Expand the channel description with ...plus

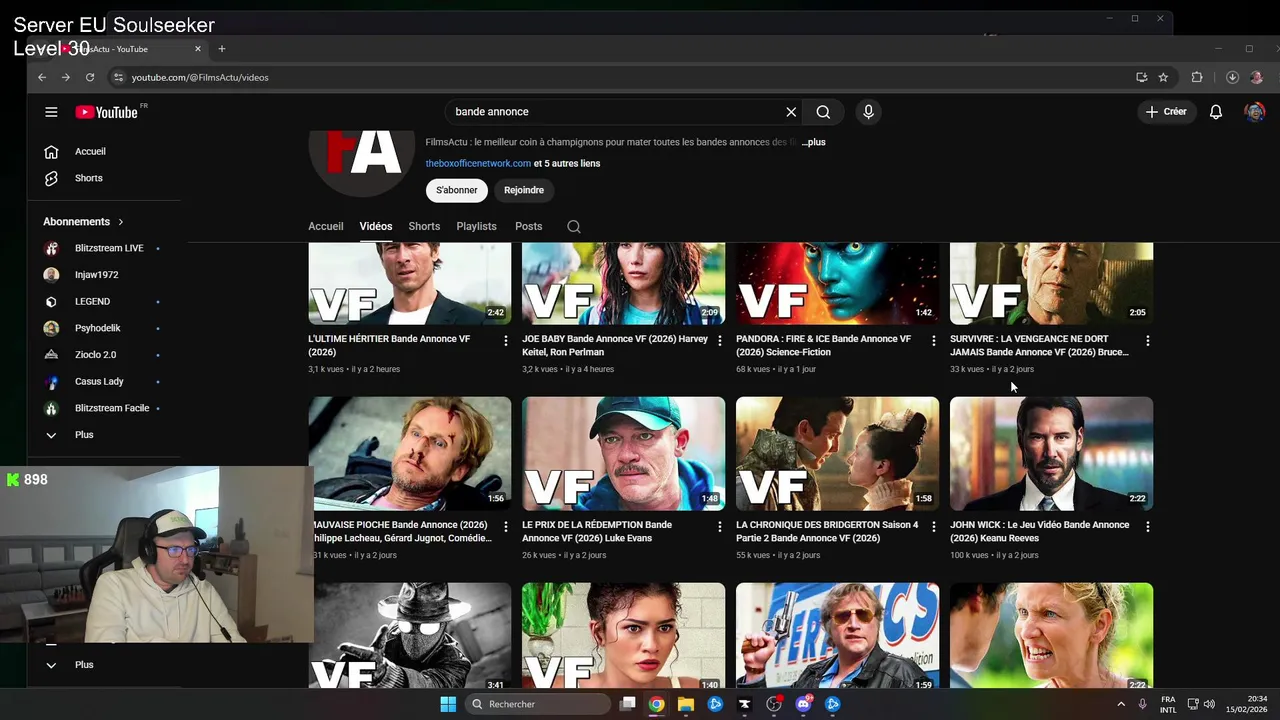coord(814,142)
